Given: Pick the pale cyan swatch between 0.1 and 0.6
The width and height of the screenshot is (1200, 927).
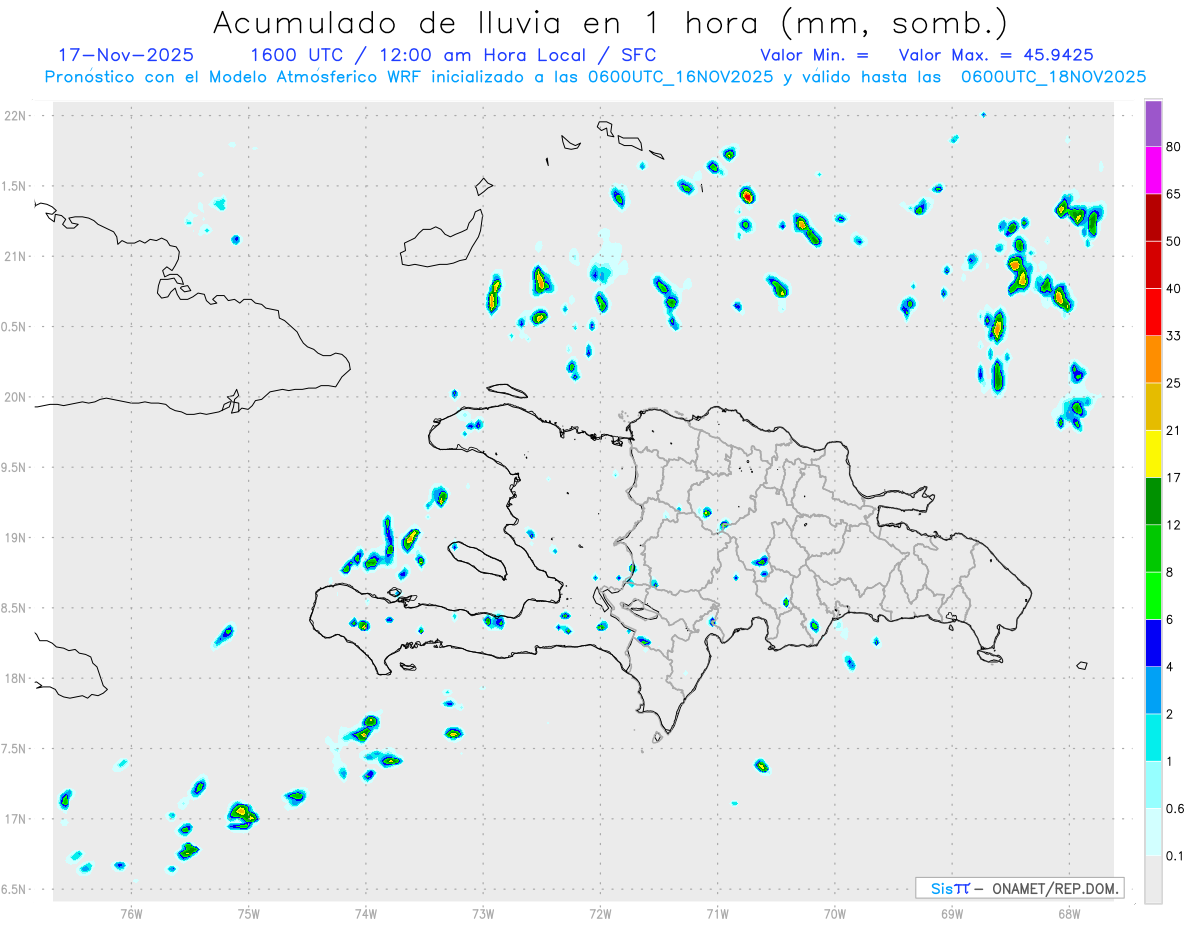Looking at the screenshot, I should pos(1153,832).
